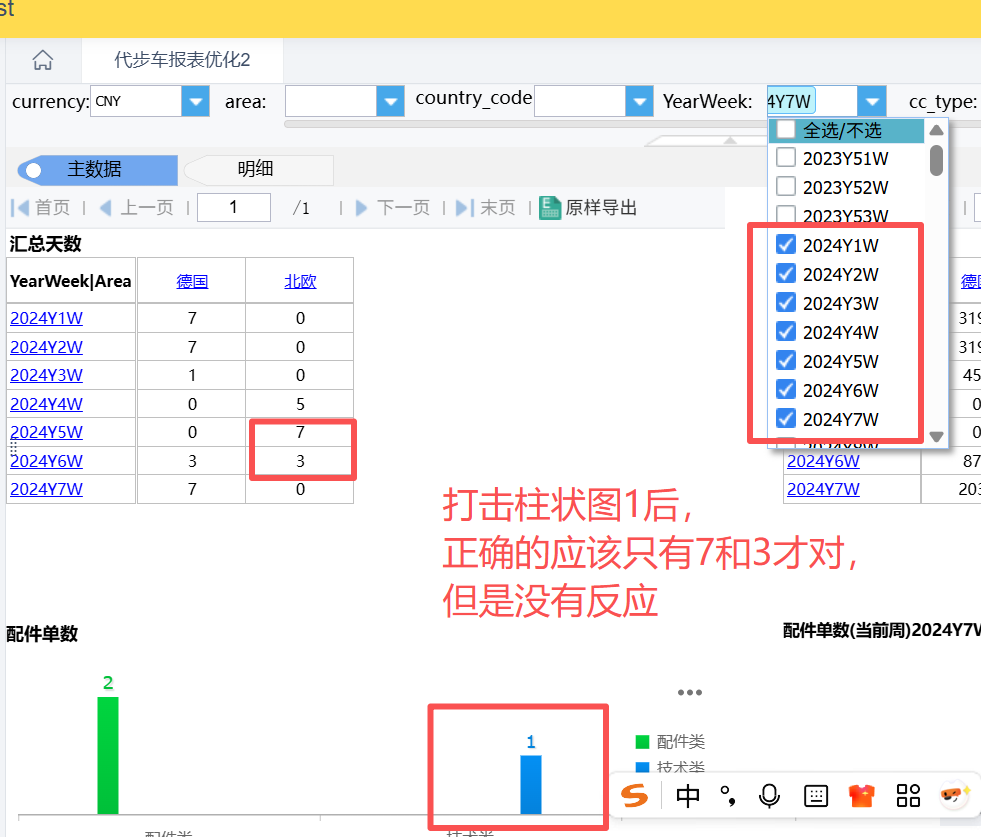Click the 原样导出 Excel export icon
This screenshot has width=981, height=837.
(549, 207)
